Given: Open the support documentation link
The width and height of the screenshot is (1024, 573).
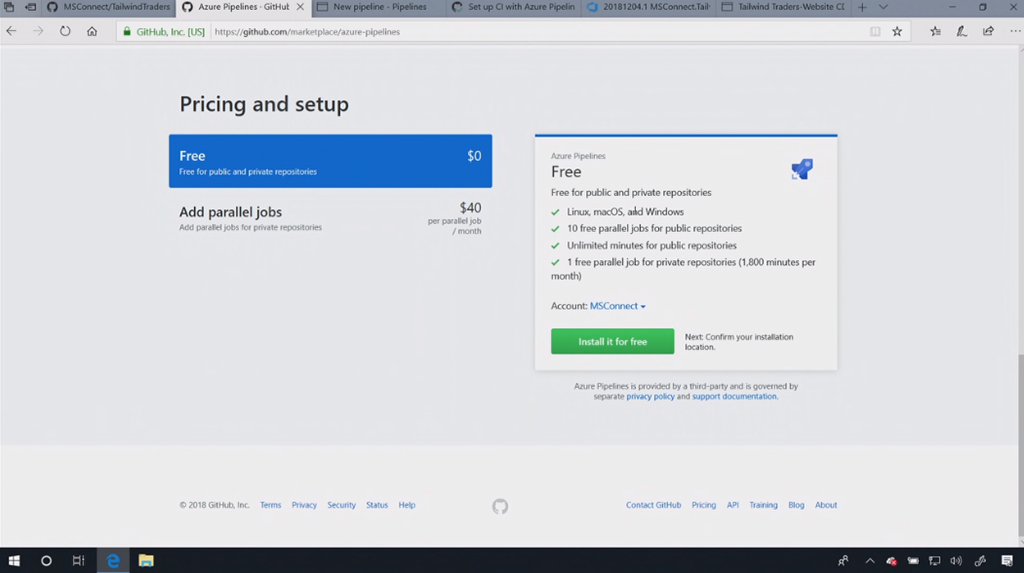Looking at the screenshot, I should click(x=734, y=397).
